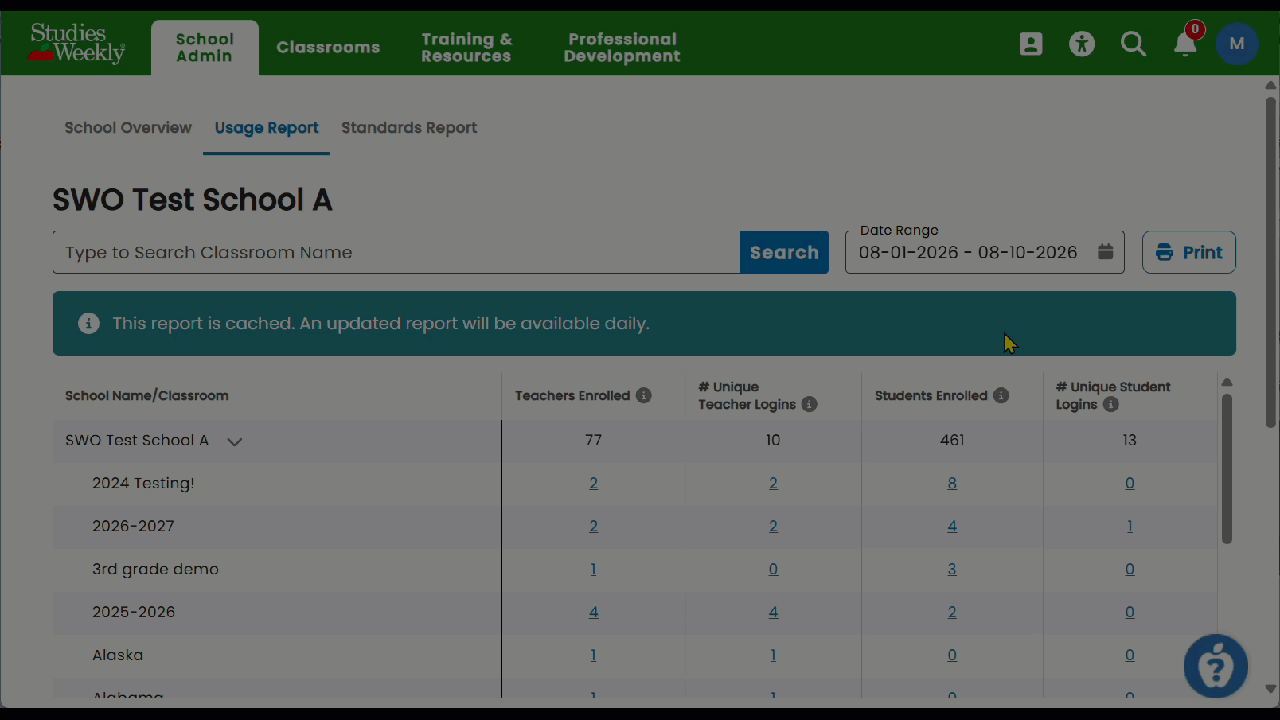Switch to the School Admin tab
Image resolution: width=1280 pixels, height=720 pixels.
tap(205, 47)
